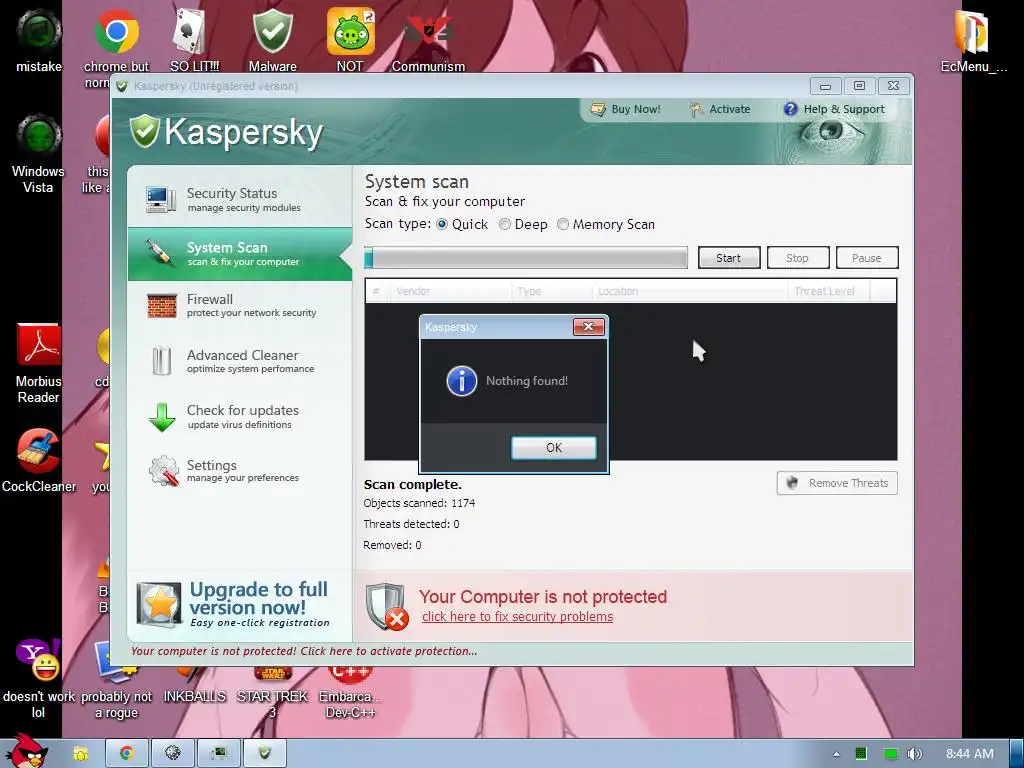Select the doesn't work lol Yahoo icon

point(39,679)
